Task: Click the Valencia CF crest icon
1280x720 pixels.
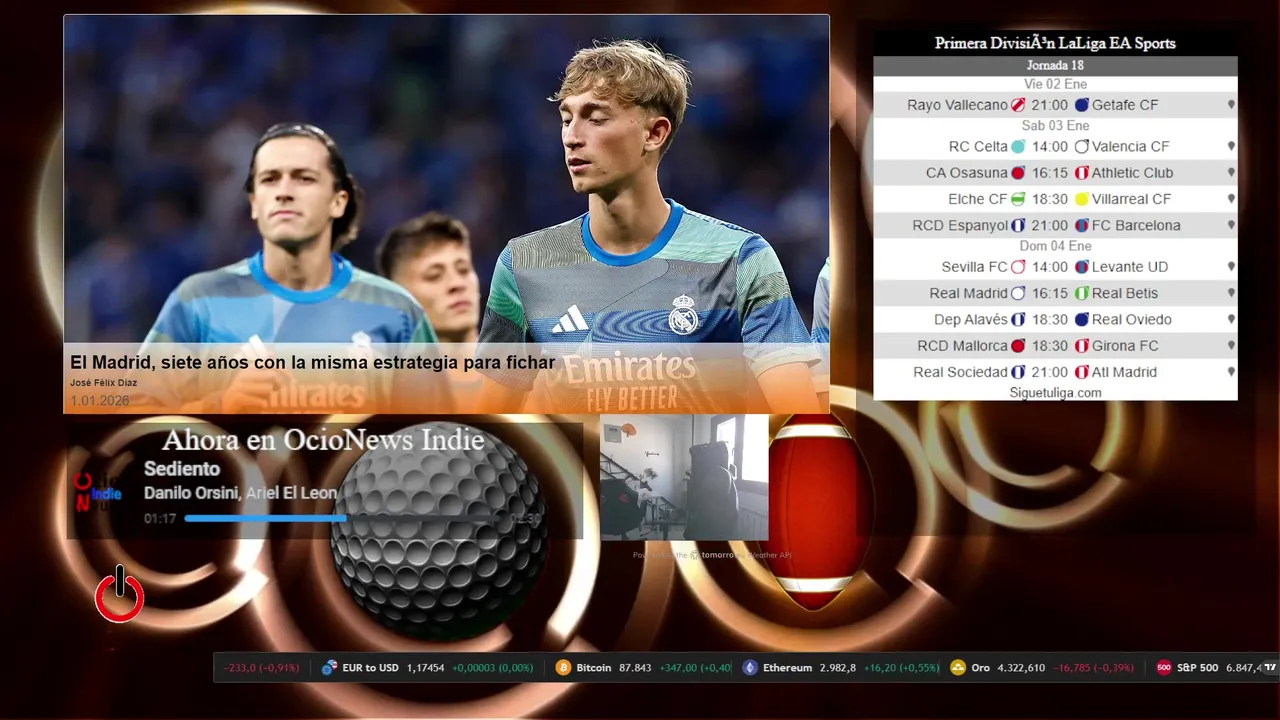Action: pos(1082,146)
